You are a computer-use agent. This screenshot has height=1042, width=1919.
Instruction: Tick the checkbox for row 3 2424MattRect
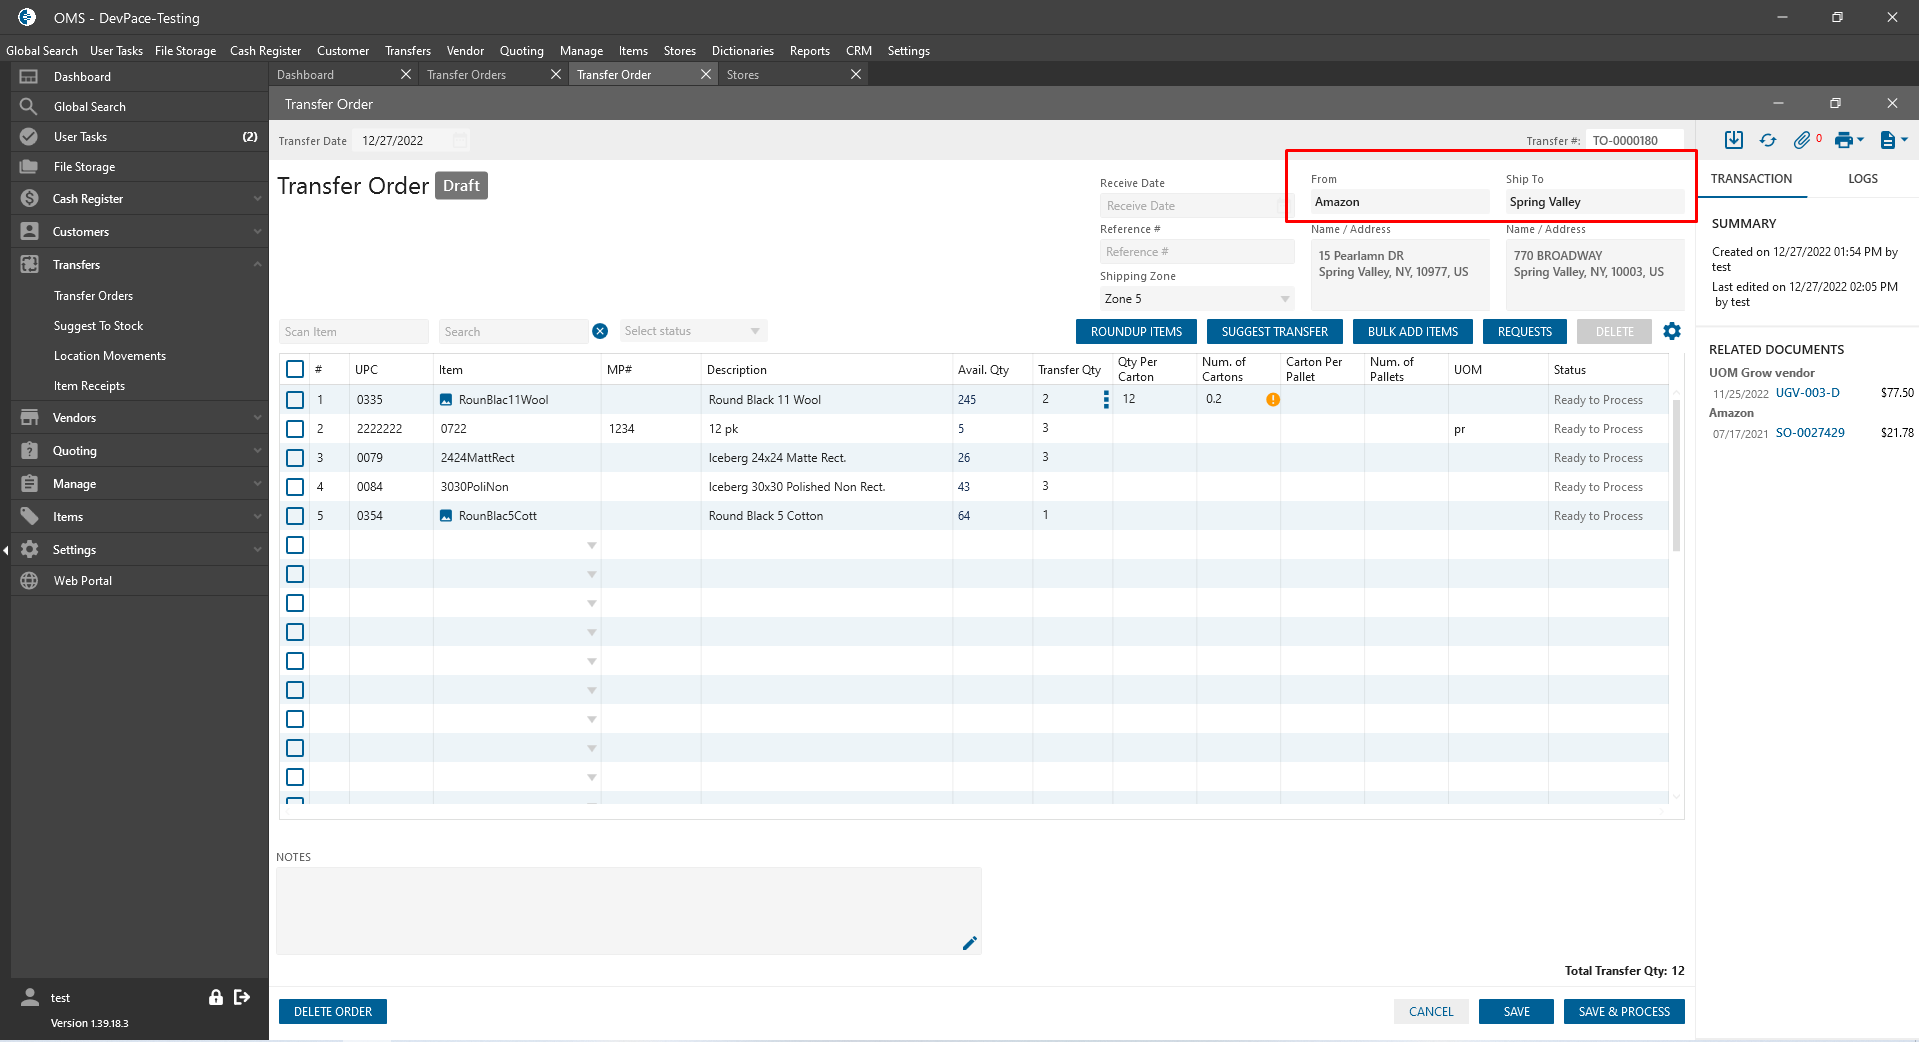pos(295,458)
